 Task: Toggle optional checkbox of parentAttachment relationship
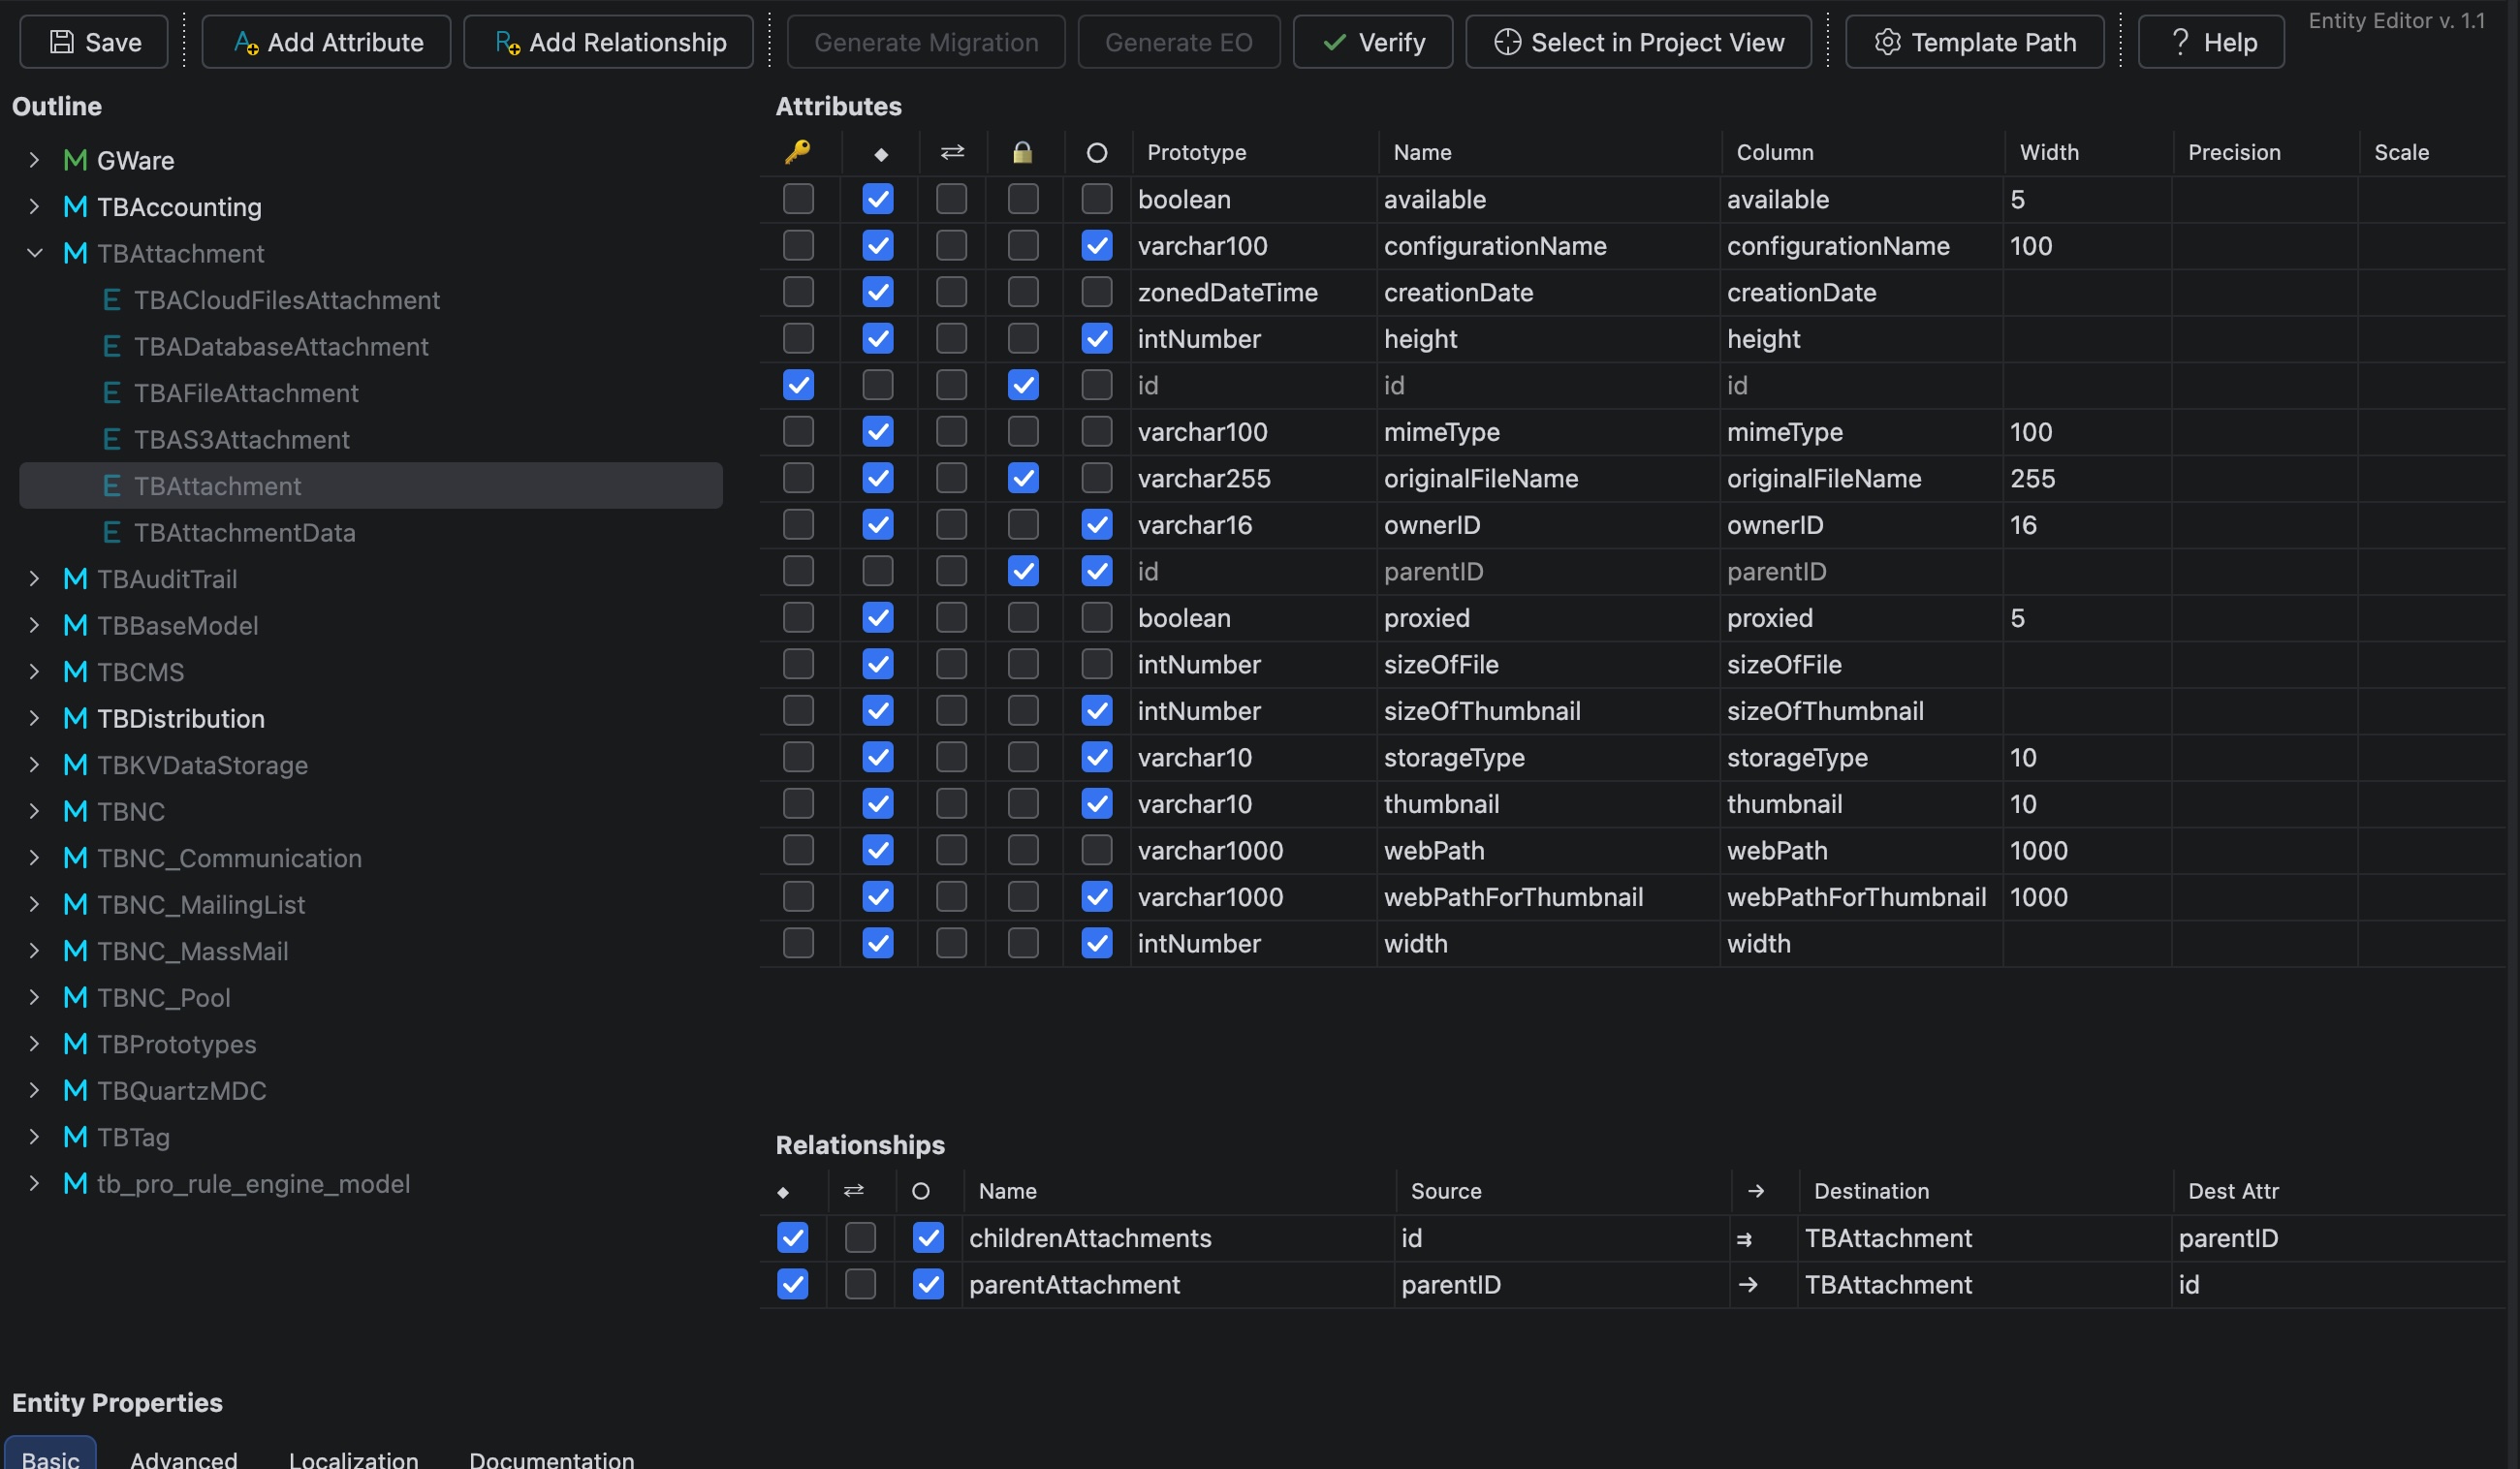point(928,1284)
